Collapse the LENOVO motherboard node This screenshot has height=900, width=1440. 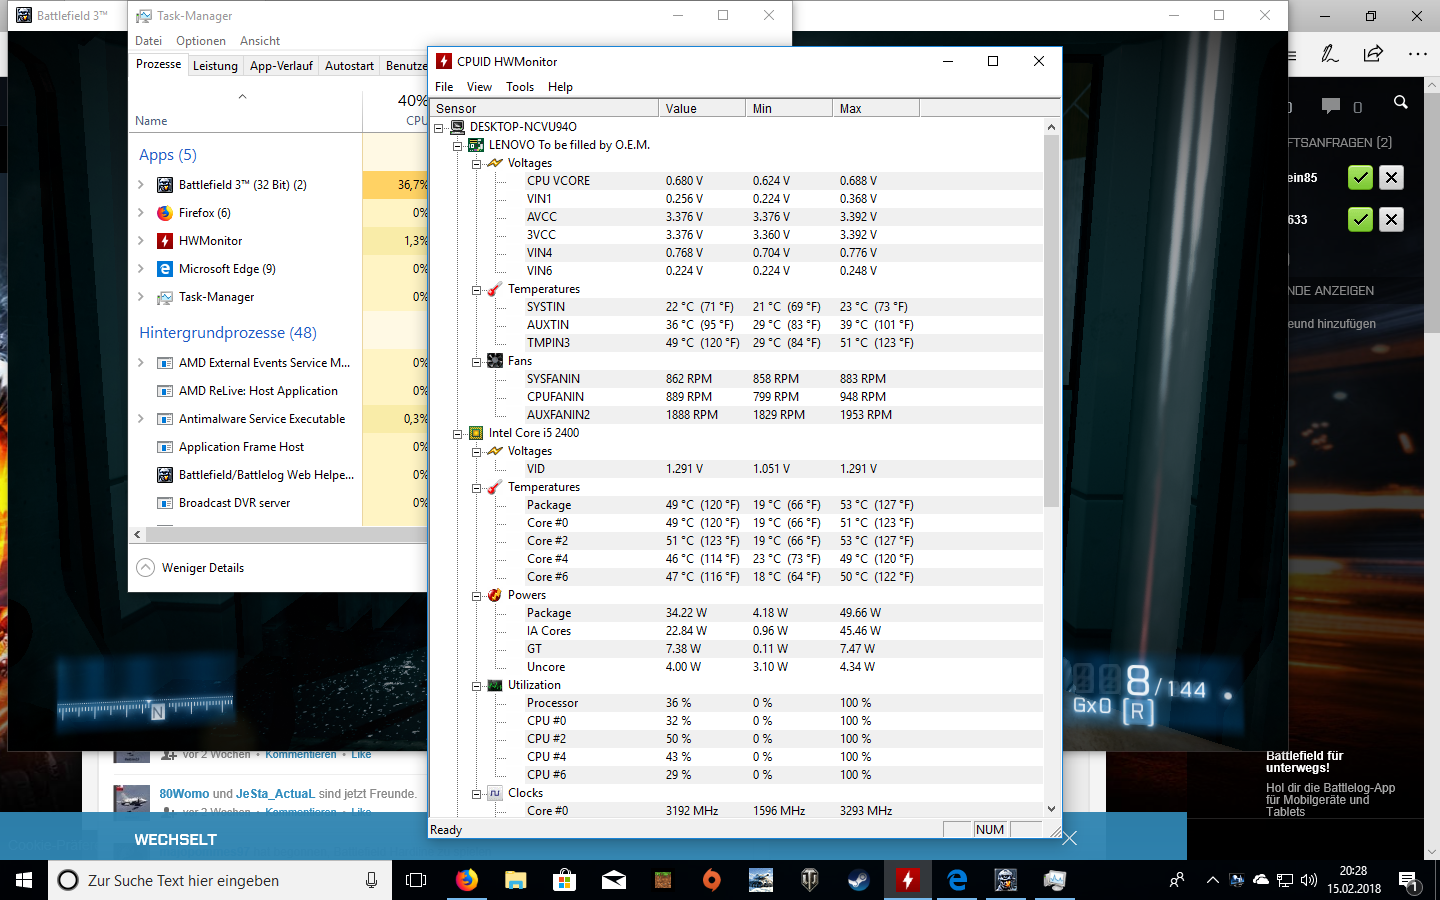point(458,146)
